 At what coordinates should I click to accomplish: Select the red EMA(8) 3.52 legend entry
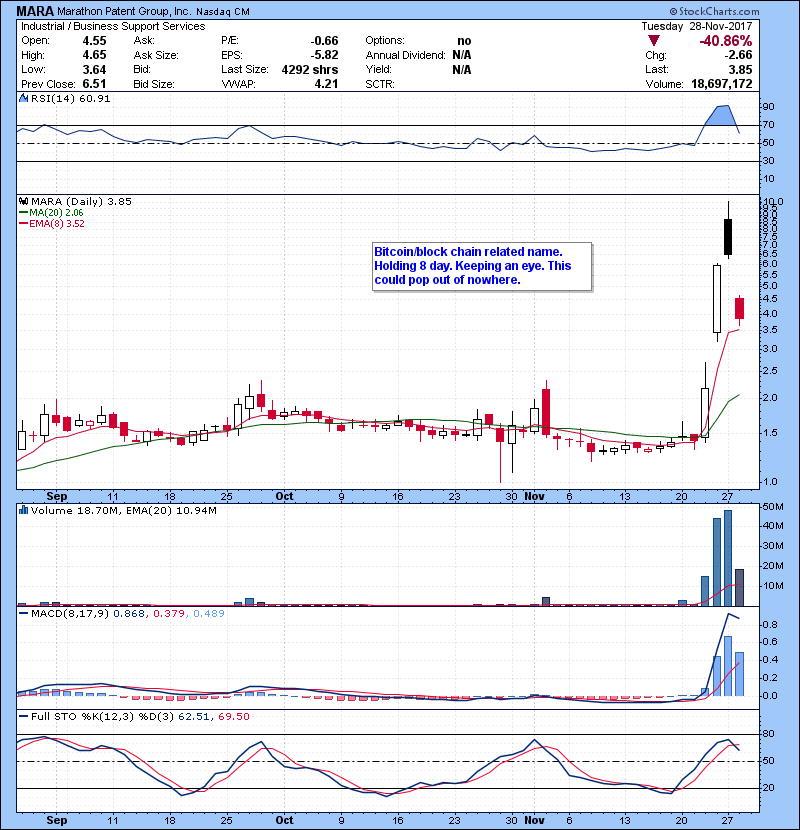pos(52,223)
